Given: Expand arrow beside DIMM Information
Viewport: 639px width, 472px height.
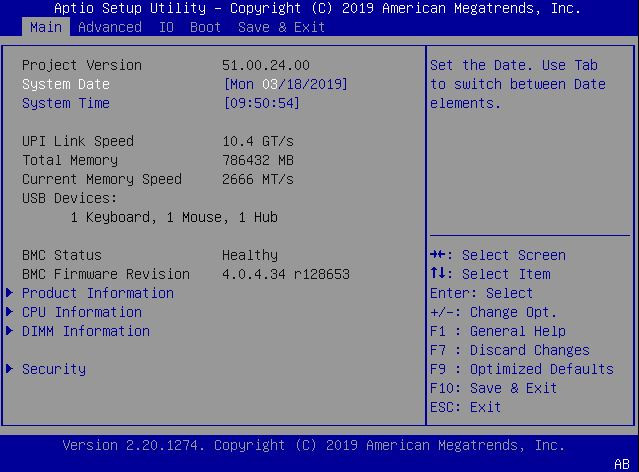Looking at the screenshot, I should click(x=10, y=330).
